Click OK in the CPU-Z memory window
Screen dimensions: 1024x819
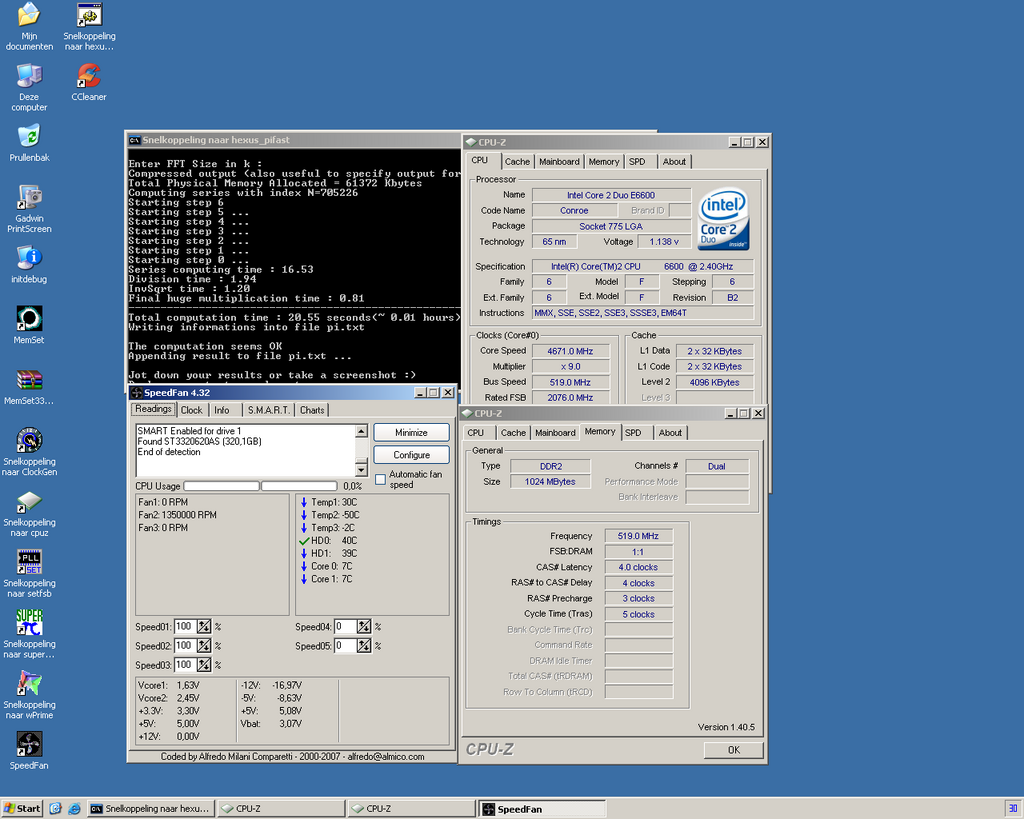pos(733,750)
